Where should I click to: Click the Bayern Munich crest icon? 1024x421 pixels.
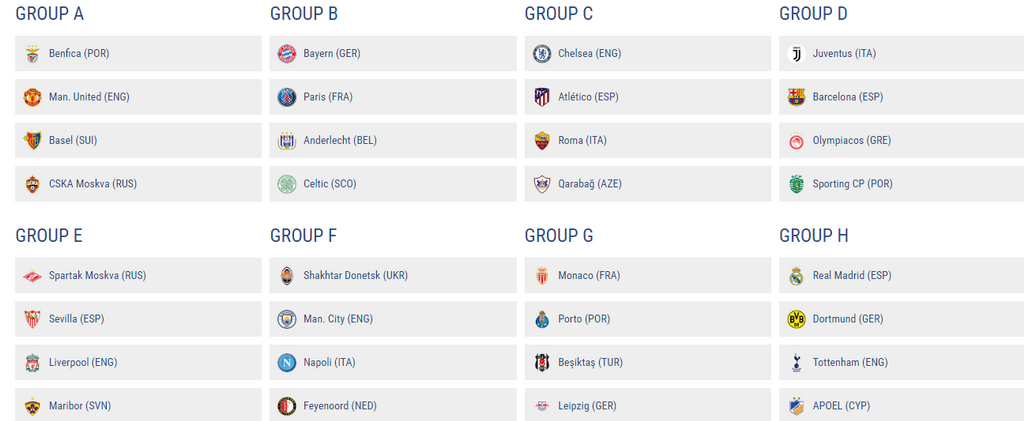(x=287, y=54)
